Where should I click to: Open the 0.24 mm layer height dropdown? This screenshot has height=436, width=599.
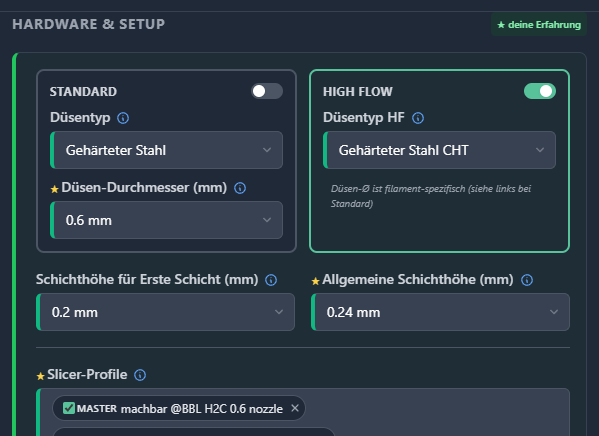coord(440,312)
